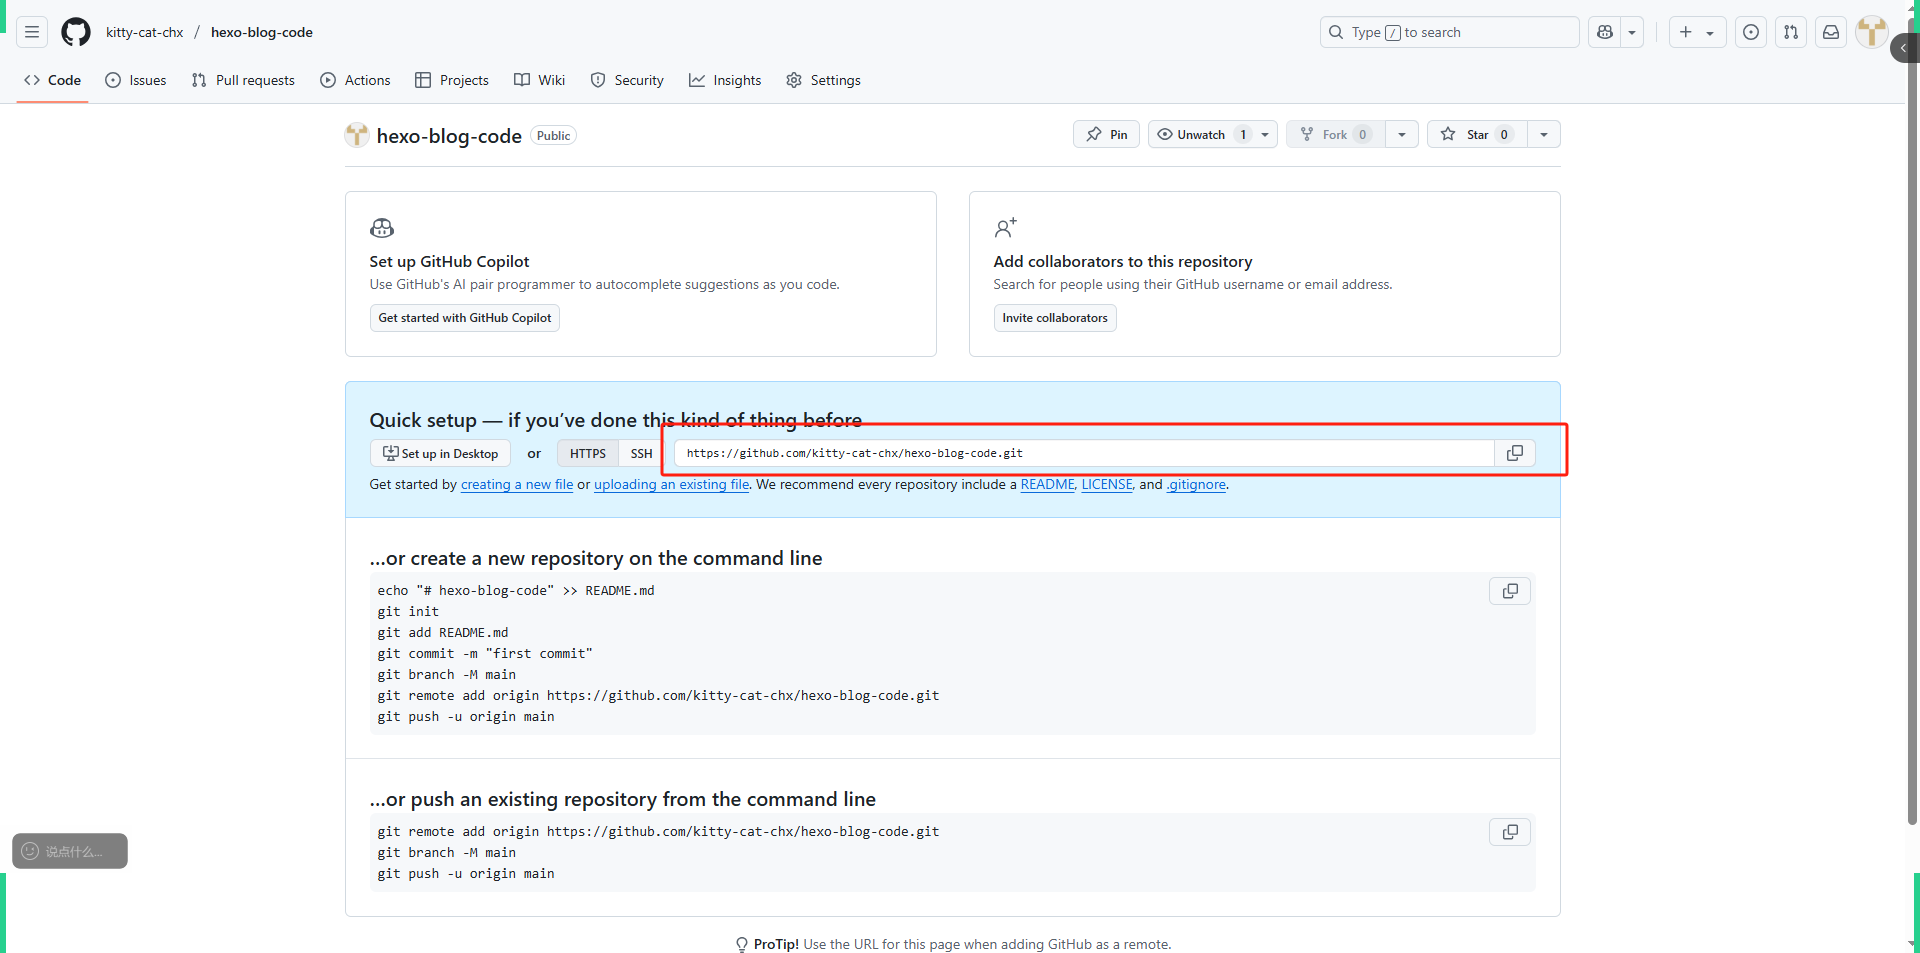
Task: Switch to the Security tab
Action: click(627, 80)
